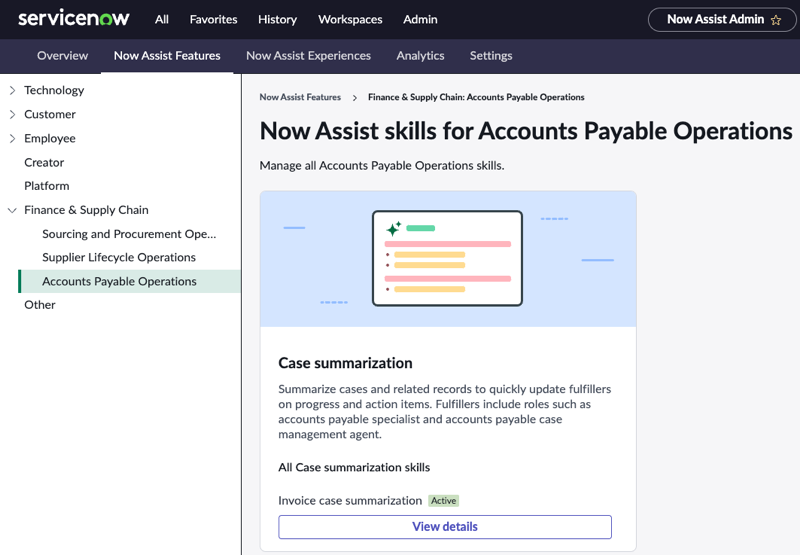Viewport: 800px width, 555px height.
Task: Click the Case summarization illustration thumbnail
Action: [x=448, y=259]
